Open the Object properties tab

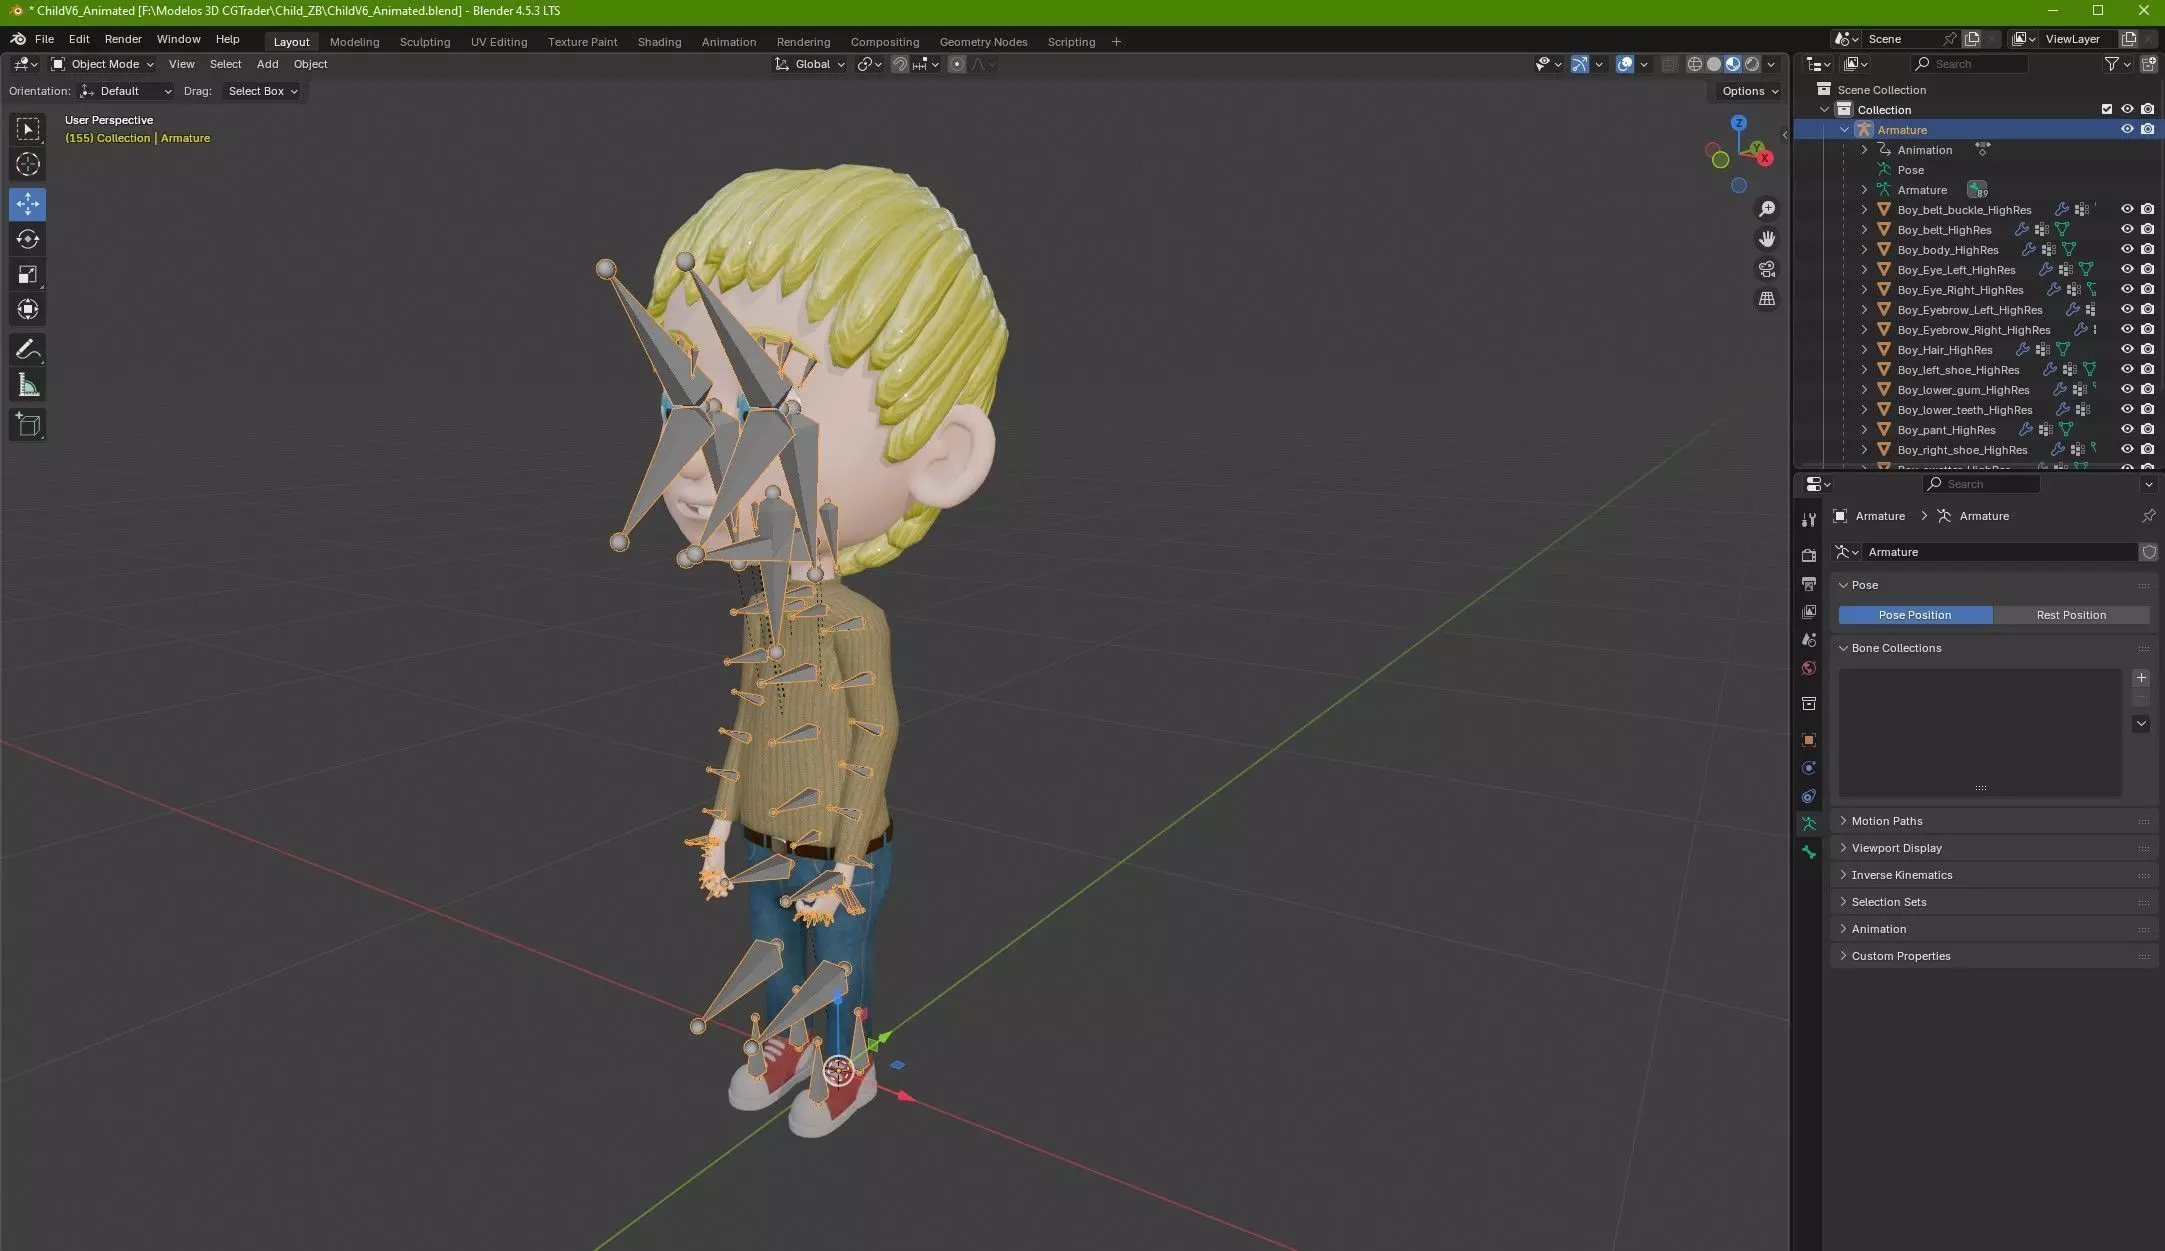(1808, 740)
